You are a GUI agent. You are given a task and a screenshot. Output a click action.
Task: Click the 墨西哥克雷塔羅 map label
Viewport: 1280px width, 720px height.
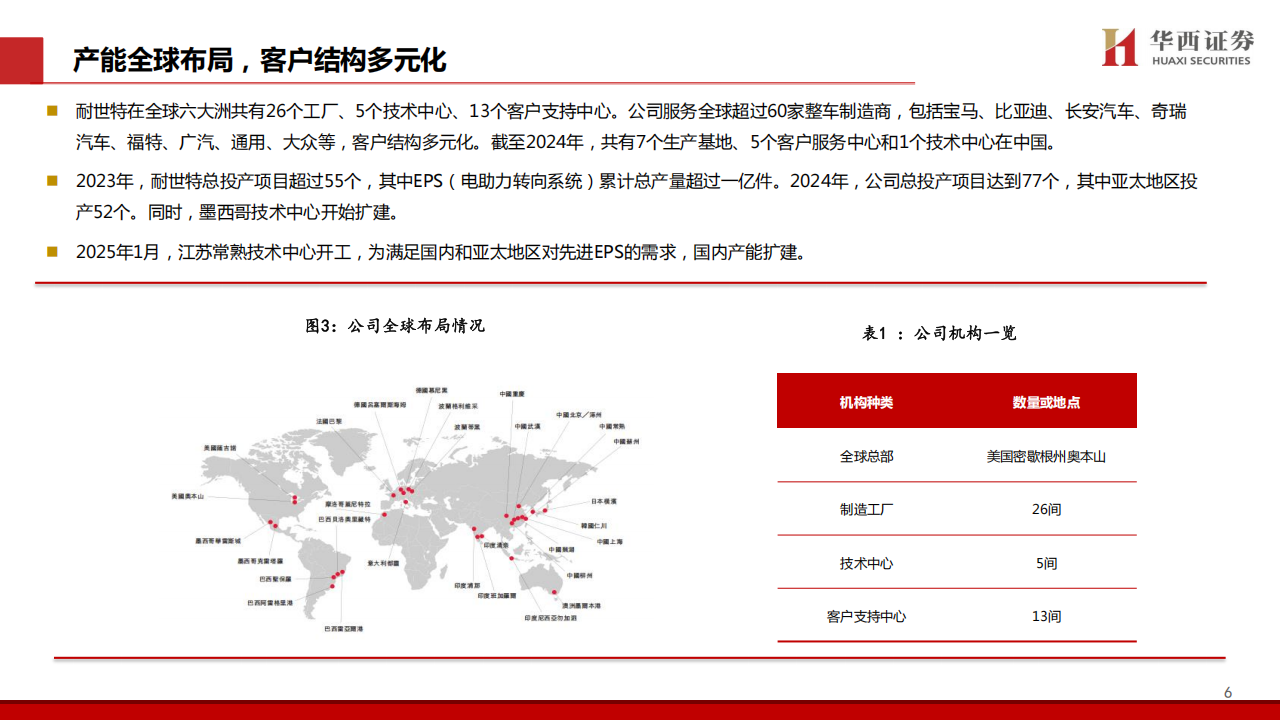coord(260,561)
